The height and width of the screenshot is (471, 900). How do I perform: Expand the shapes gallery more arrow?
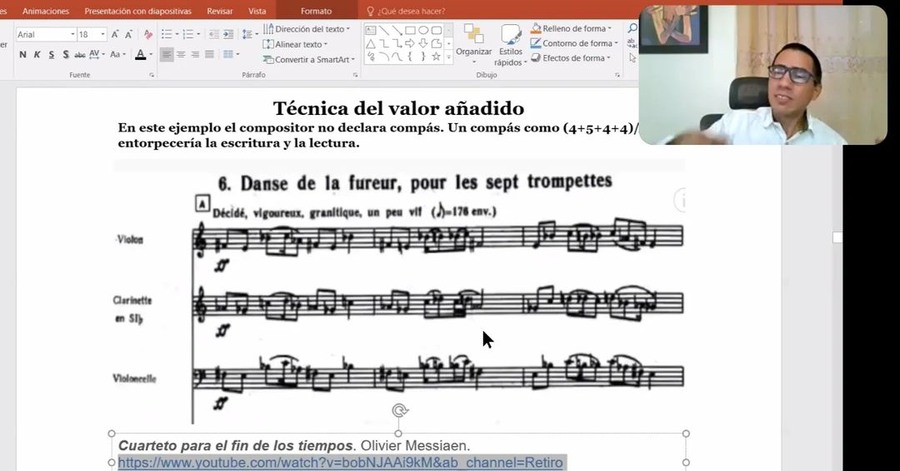pos(449,57)
